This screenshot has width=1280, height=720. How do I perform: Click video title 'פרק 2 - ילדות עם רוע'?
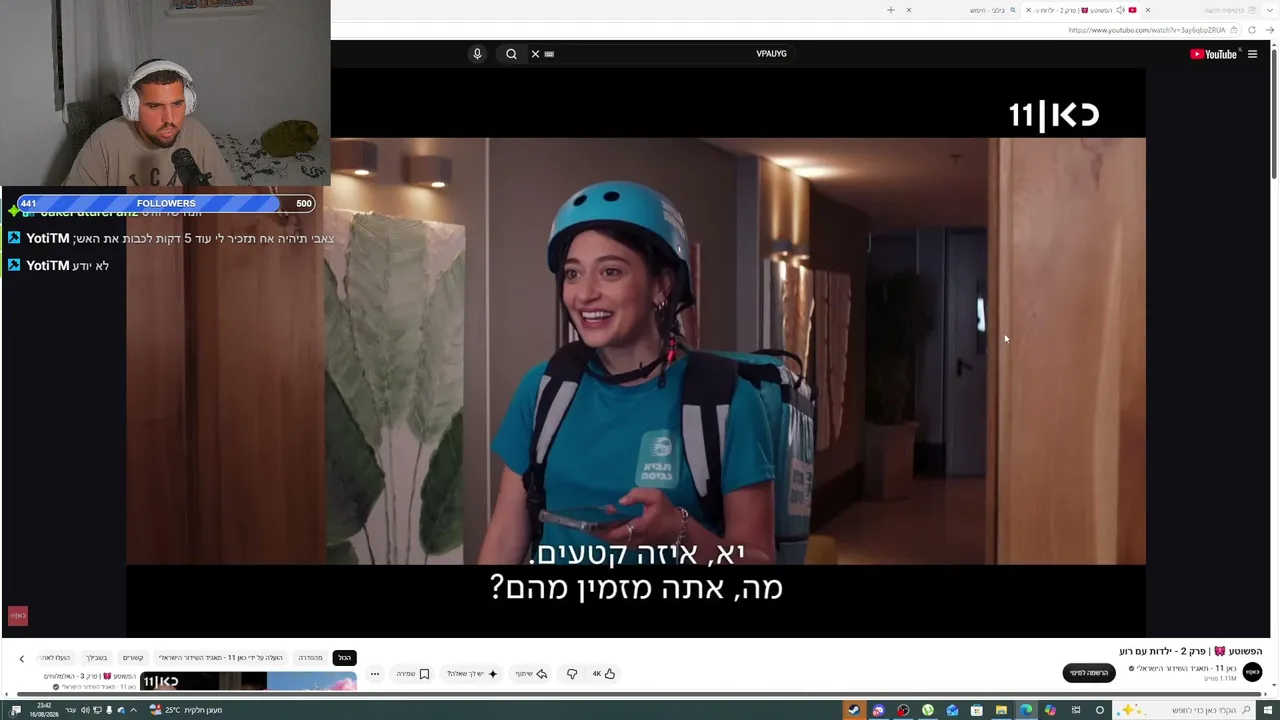pos(1162,651)
